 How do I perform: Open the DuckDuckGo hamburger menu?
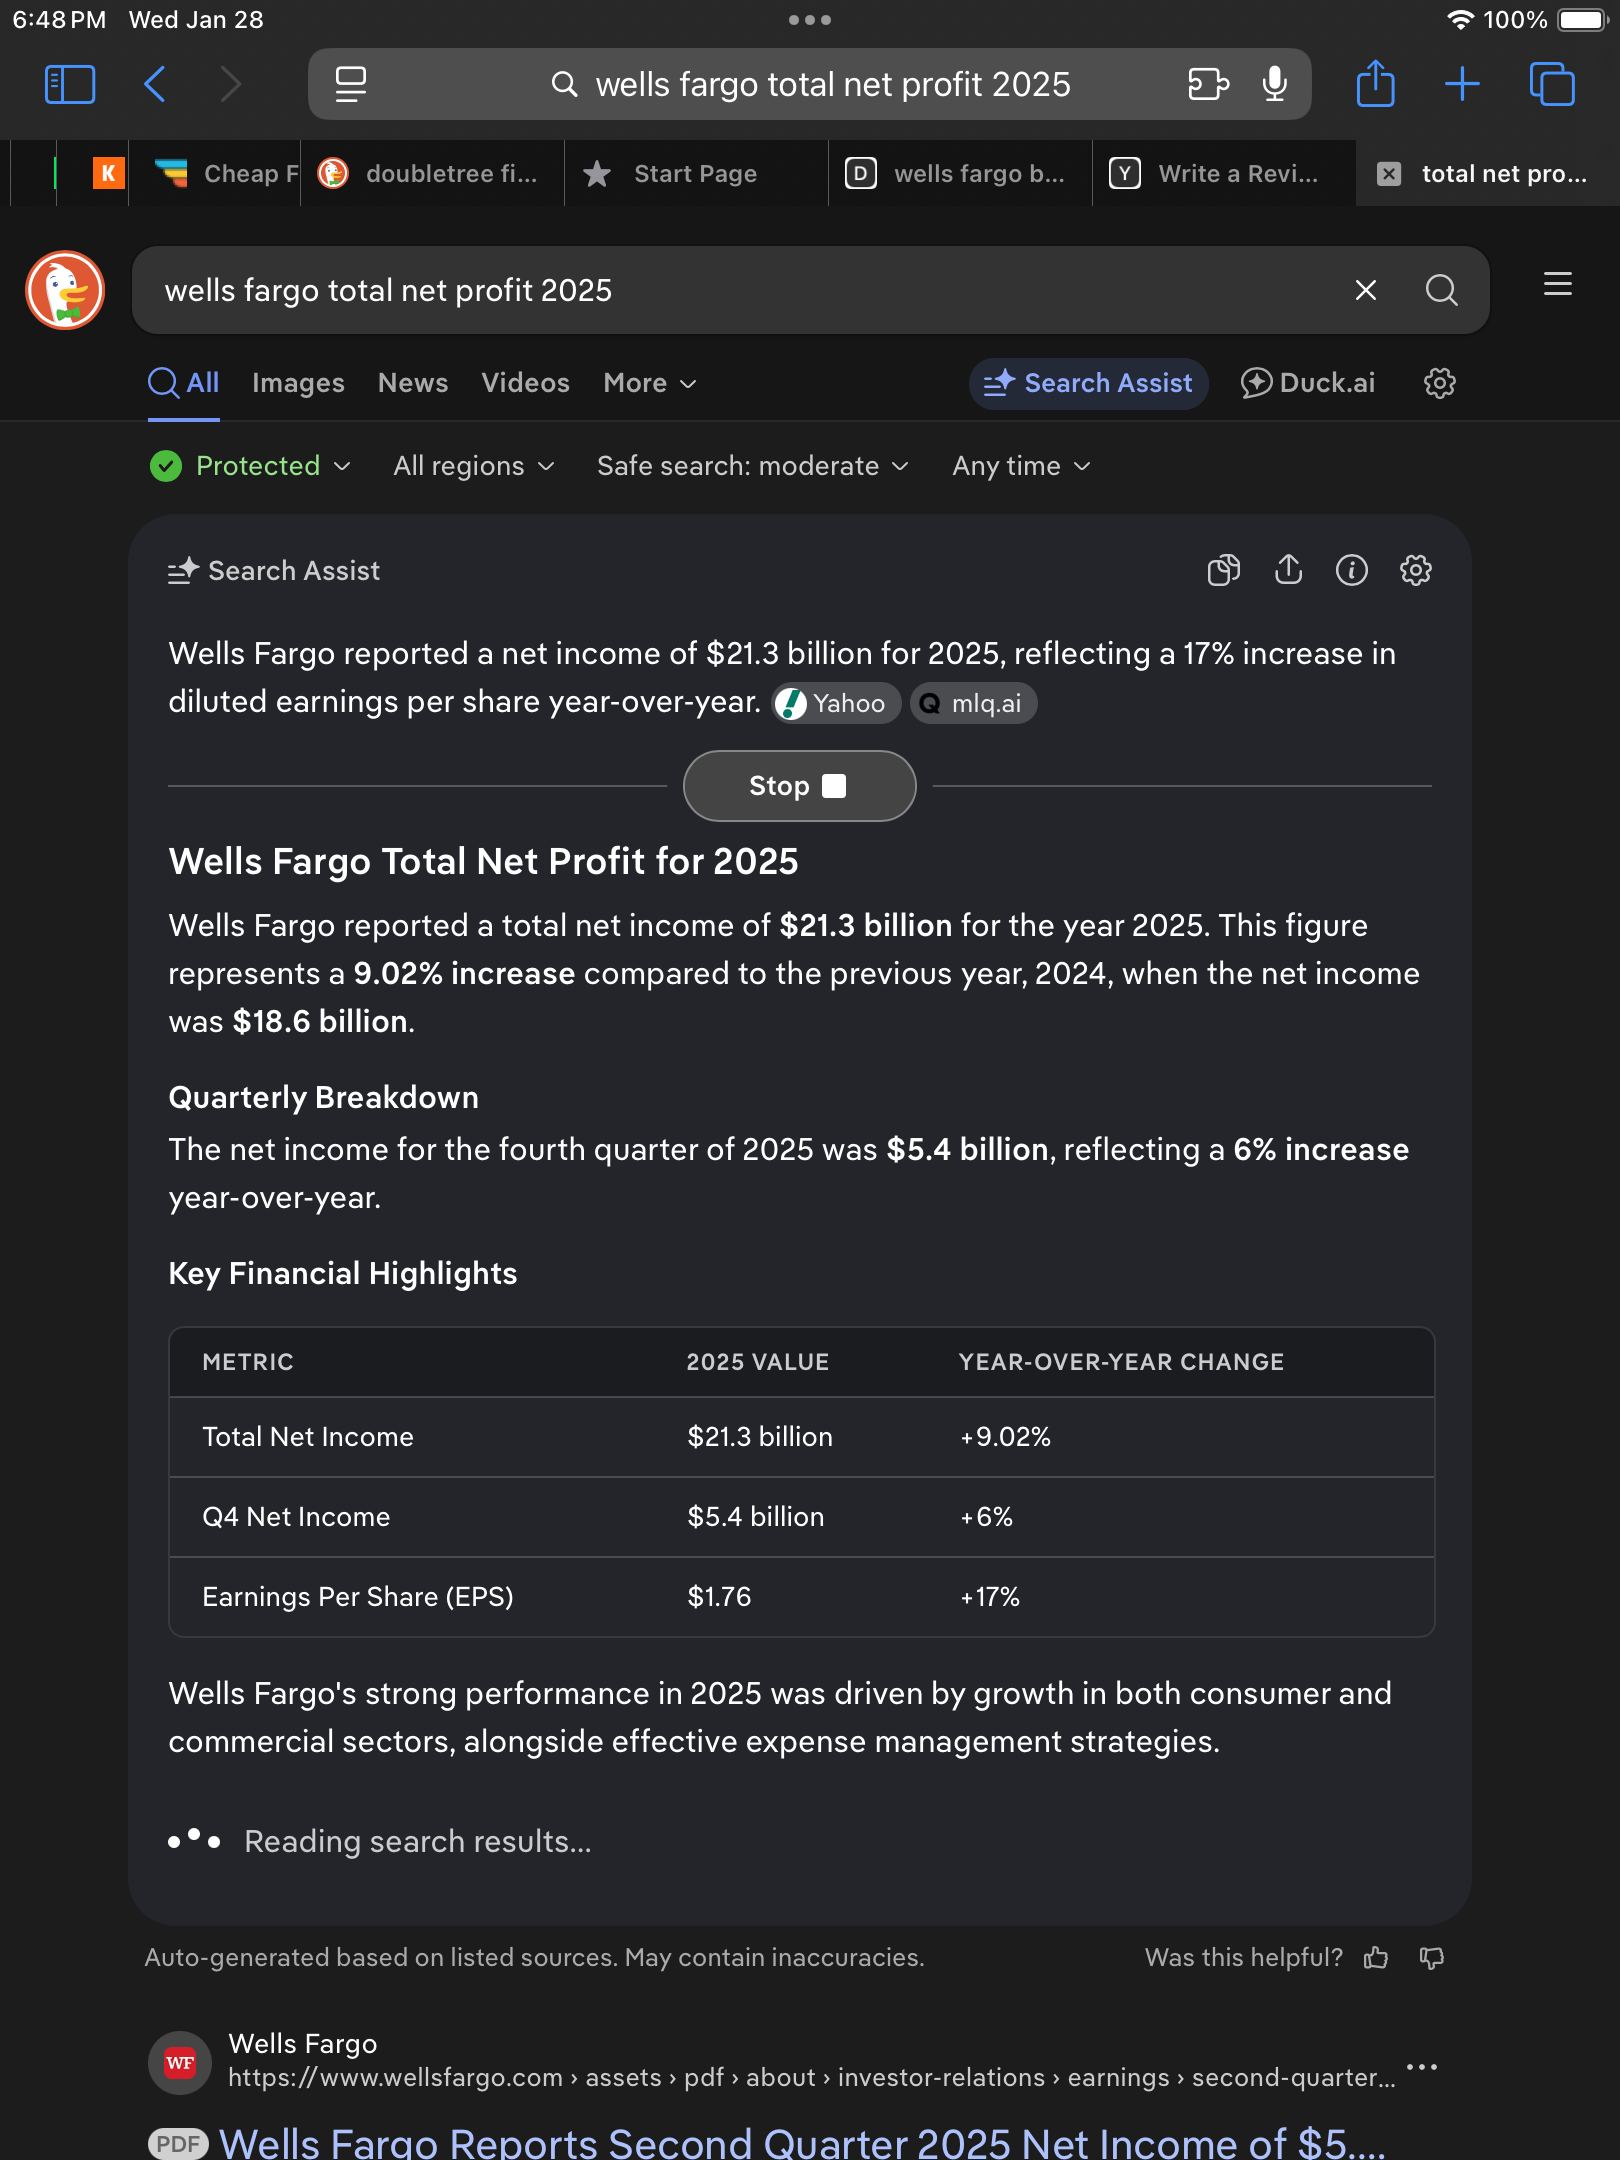pos(1557,285)
